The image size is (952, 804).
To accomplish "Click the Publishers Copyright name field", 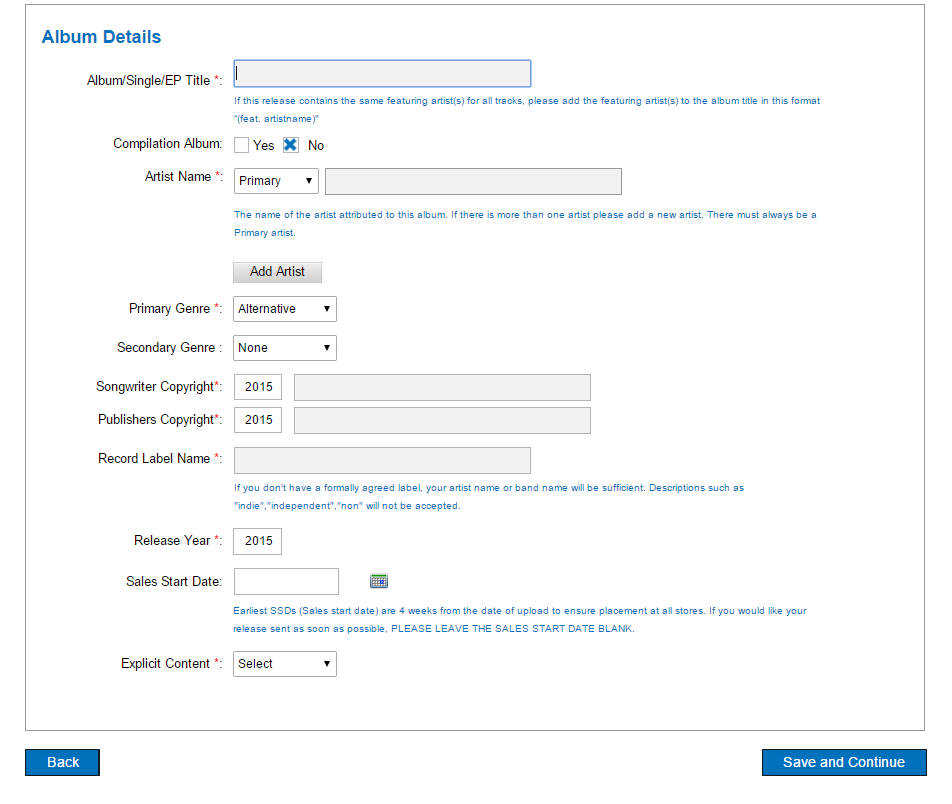I will pos(442,420).
